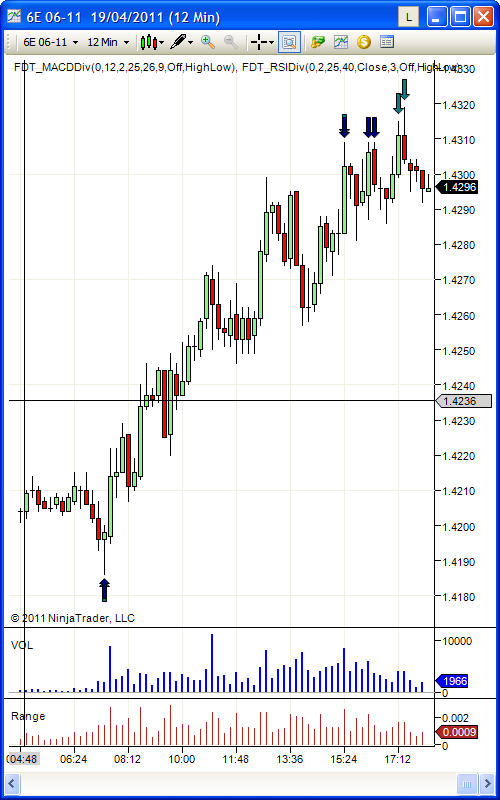Minimize the chart window

(x=437, y=17)
